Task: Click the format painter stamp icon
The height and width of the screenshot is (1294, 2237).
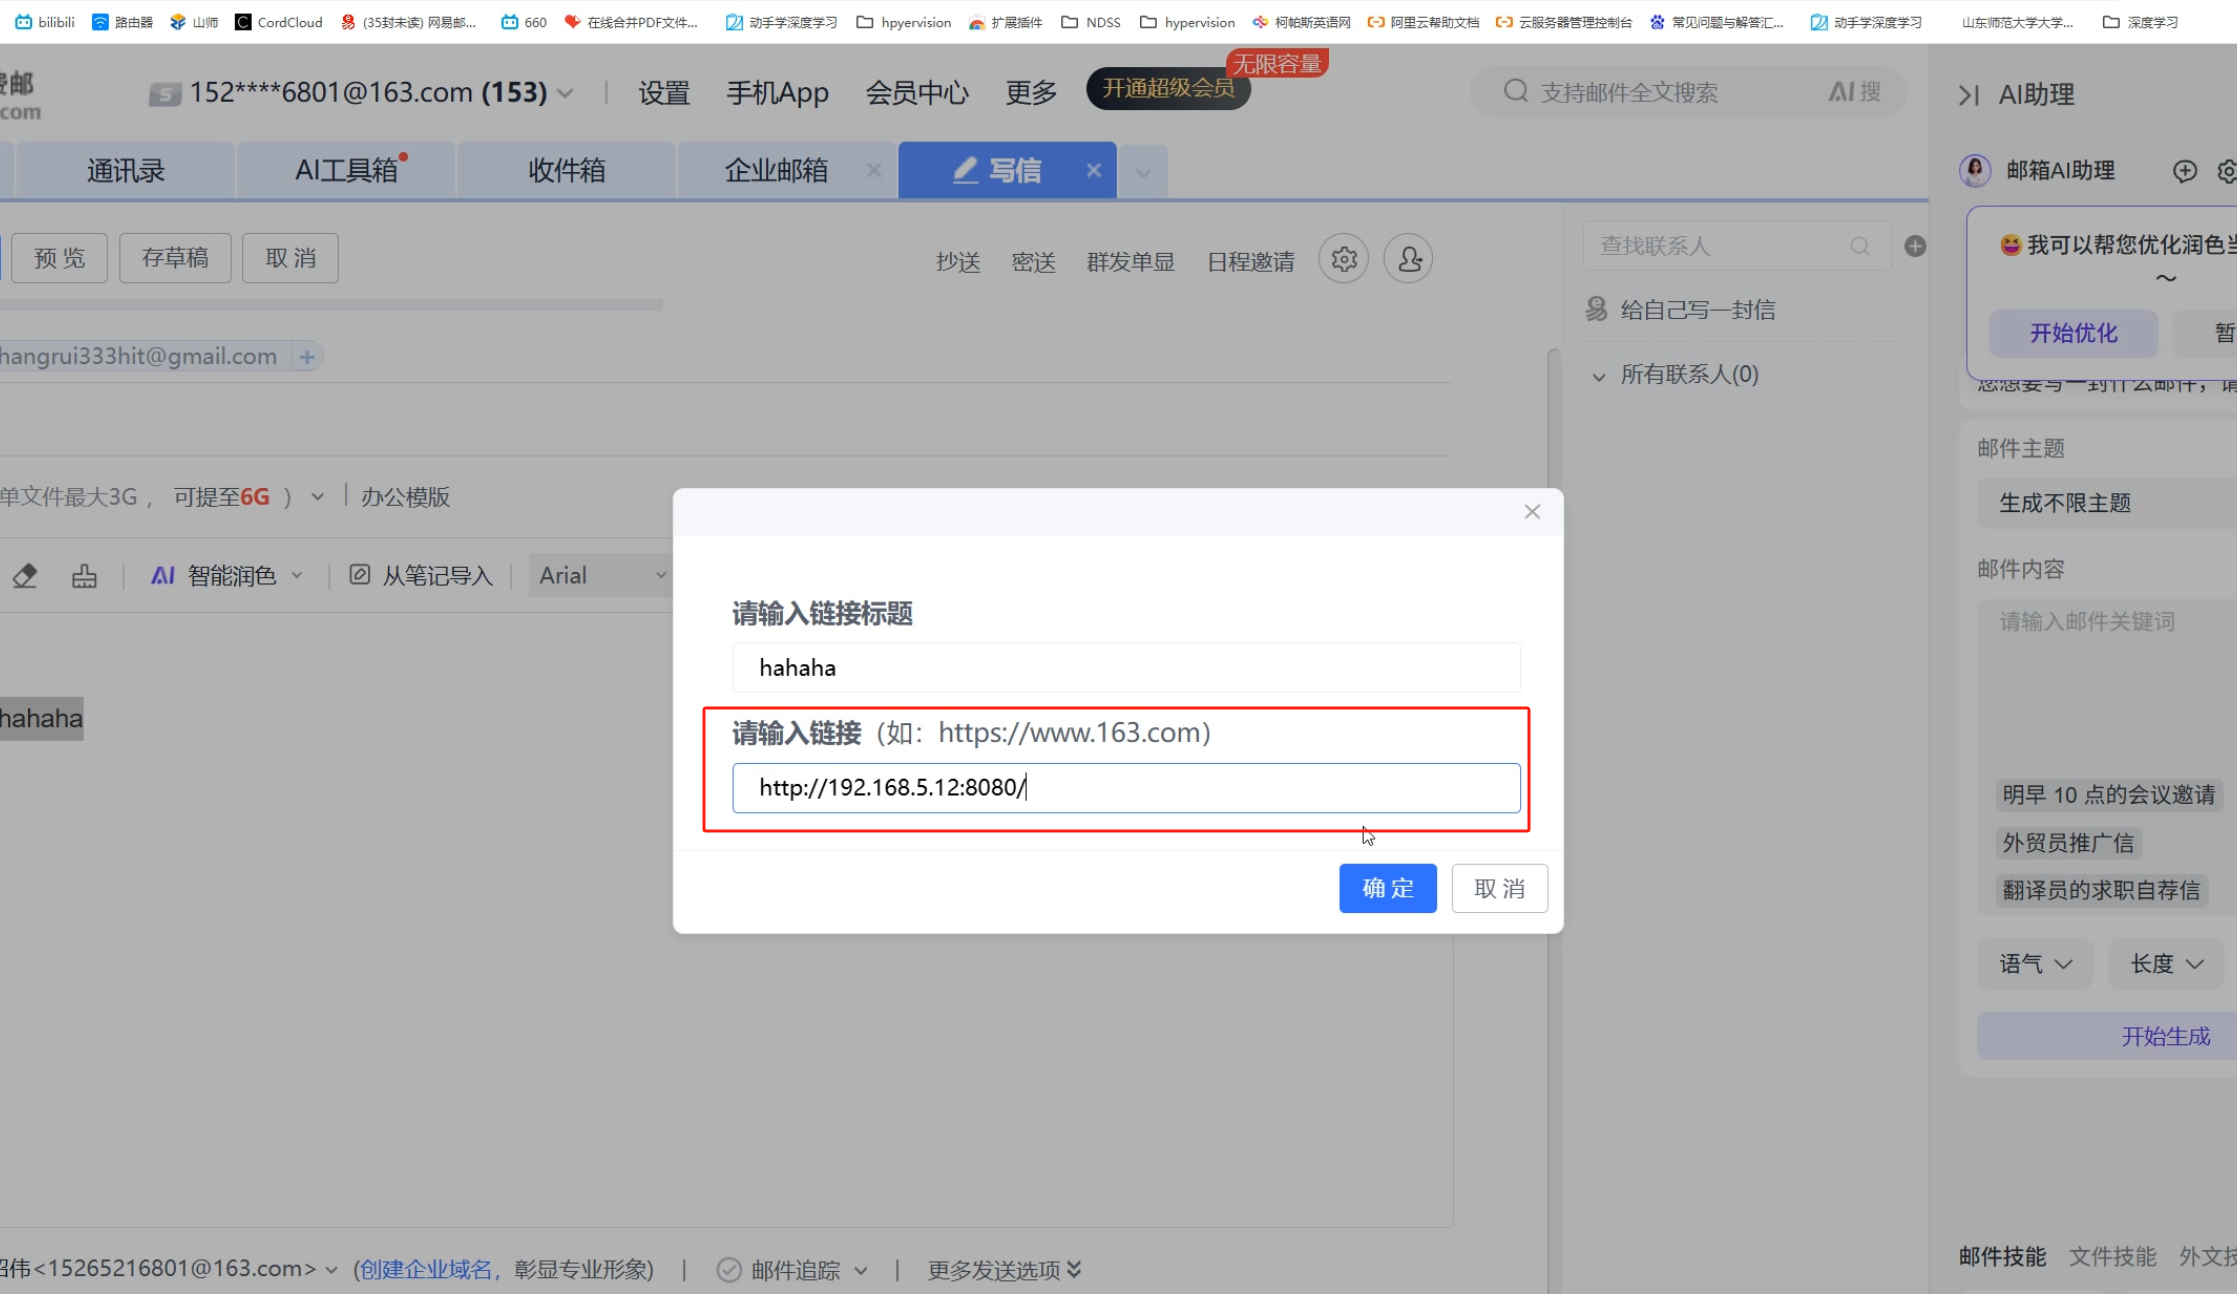Action: 85,576
